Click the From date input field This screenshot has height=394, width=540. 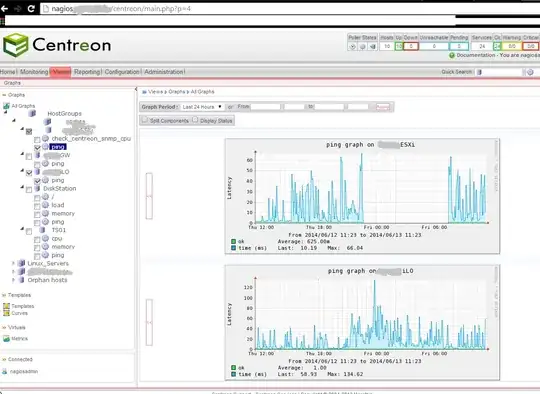(x=266, y=107)
